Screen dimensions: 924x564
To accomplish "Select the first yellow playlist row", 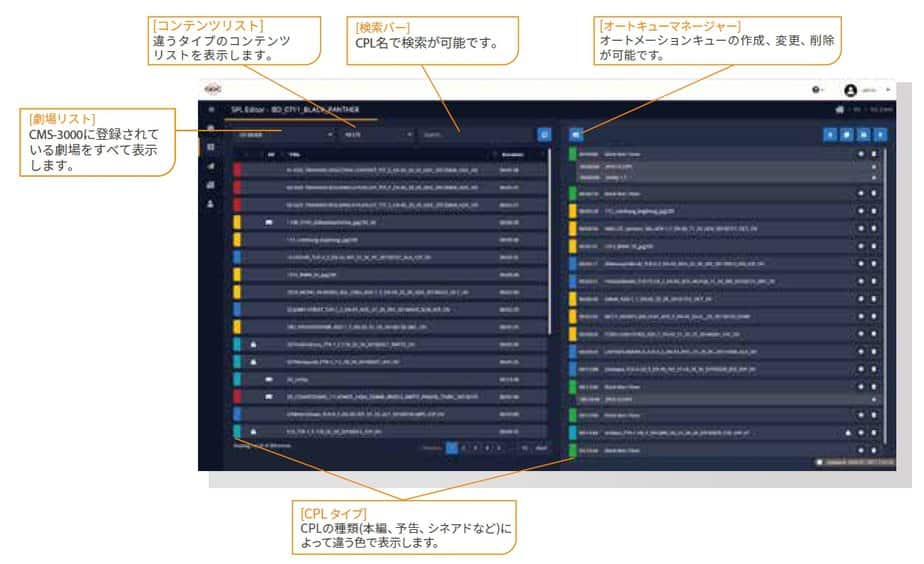I will point(725,211).
